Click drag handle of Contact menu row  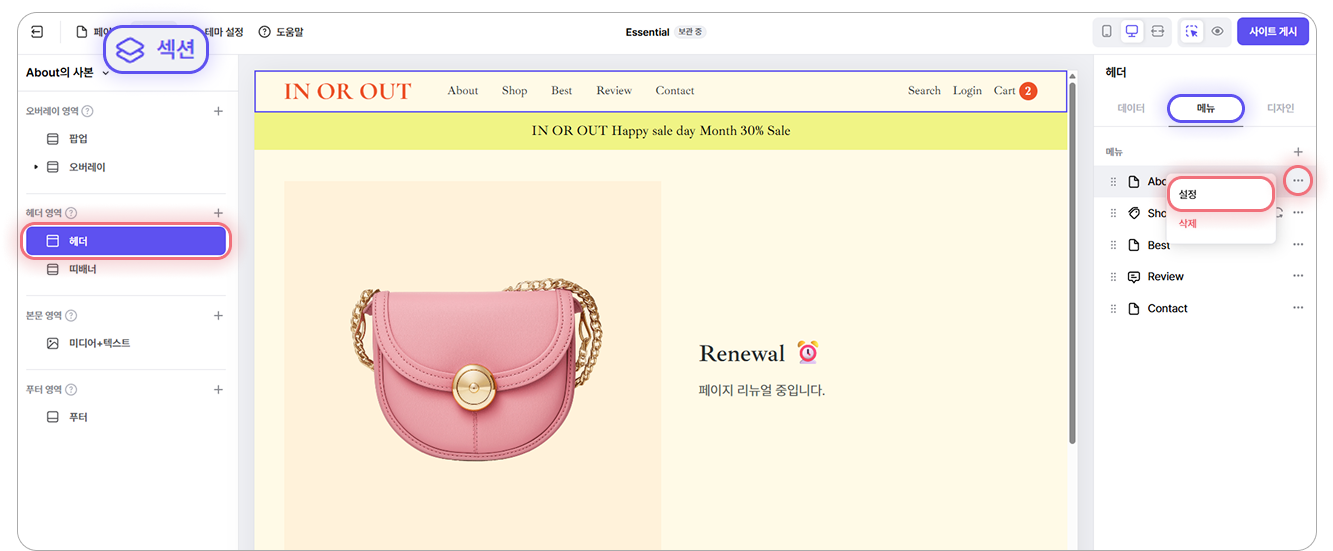point(1113,309)
